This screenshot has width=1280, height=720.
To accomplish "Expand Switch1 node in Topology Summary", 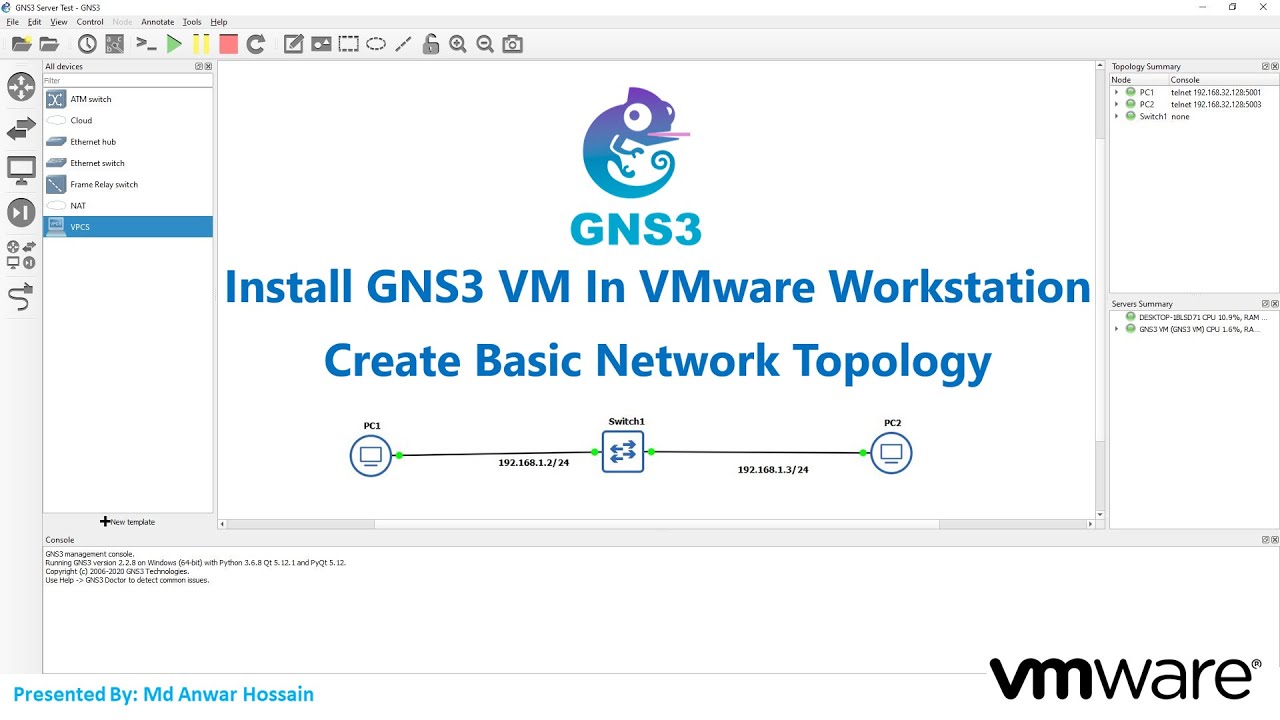I will tap(1117, 116).
